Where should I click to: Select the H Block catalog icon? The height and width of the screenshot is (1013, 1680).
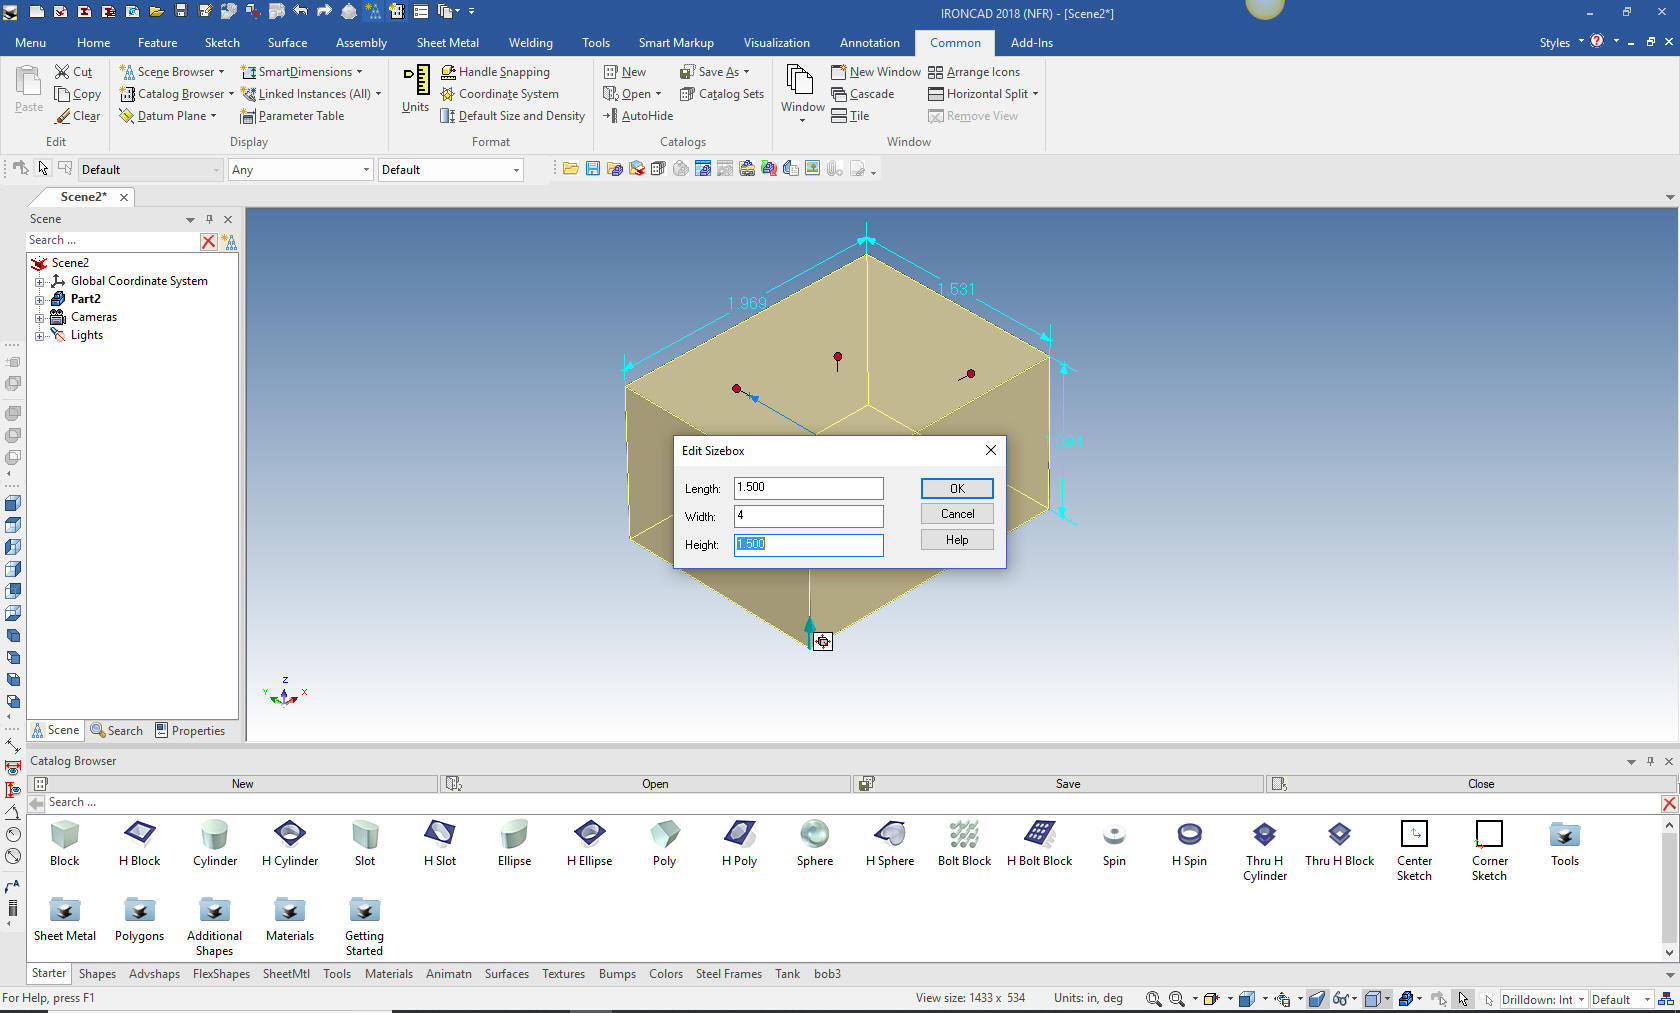[x=139, y=834]
